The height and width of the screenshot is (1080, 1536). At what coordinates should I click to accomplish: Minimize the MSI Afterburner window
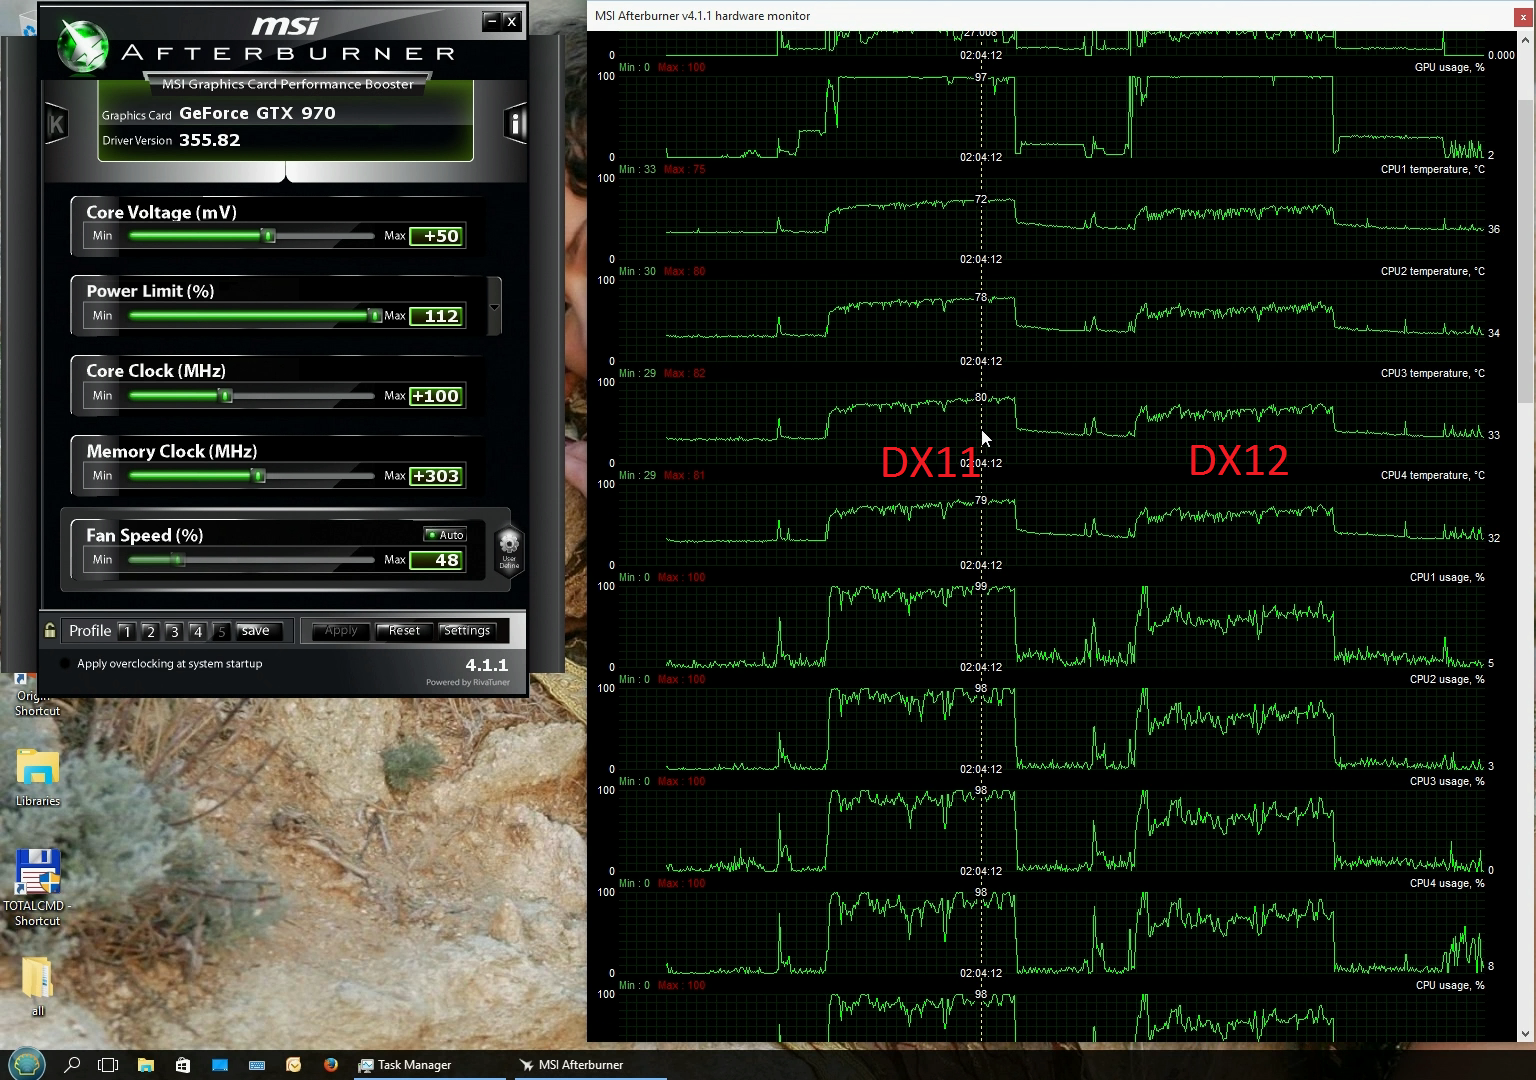[491, 20]
